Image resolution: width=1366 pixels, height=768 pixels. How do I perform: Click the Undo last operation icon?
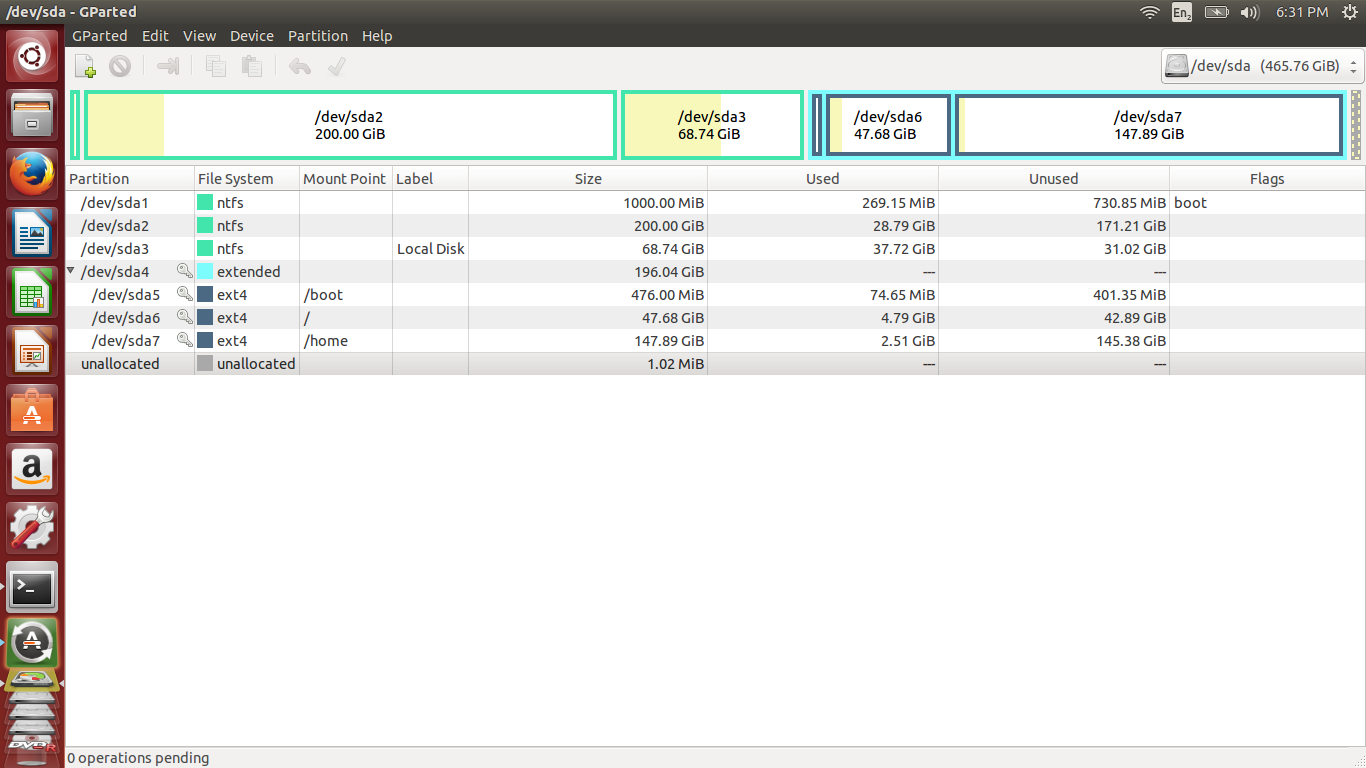(x=300, y=66)
